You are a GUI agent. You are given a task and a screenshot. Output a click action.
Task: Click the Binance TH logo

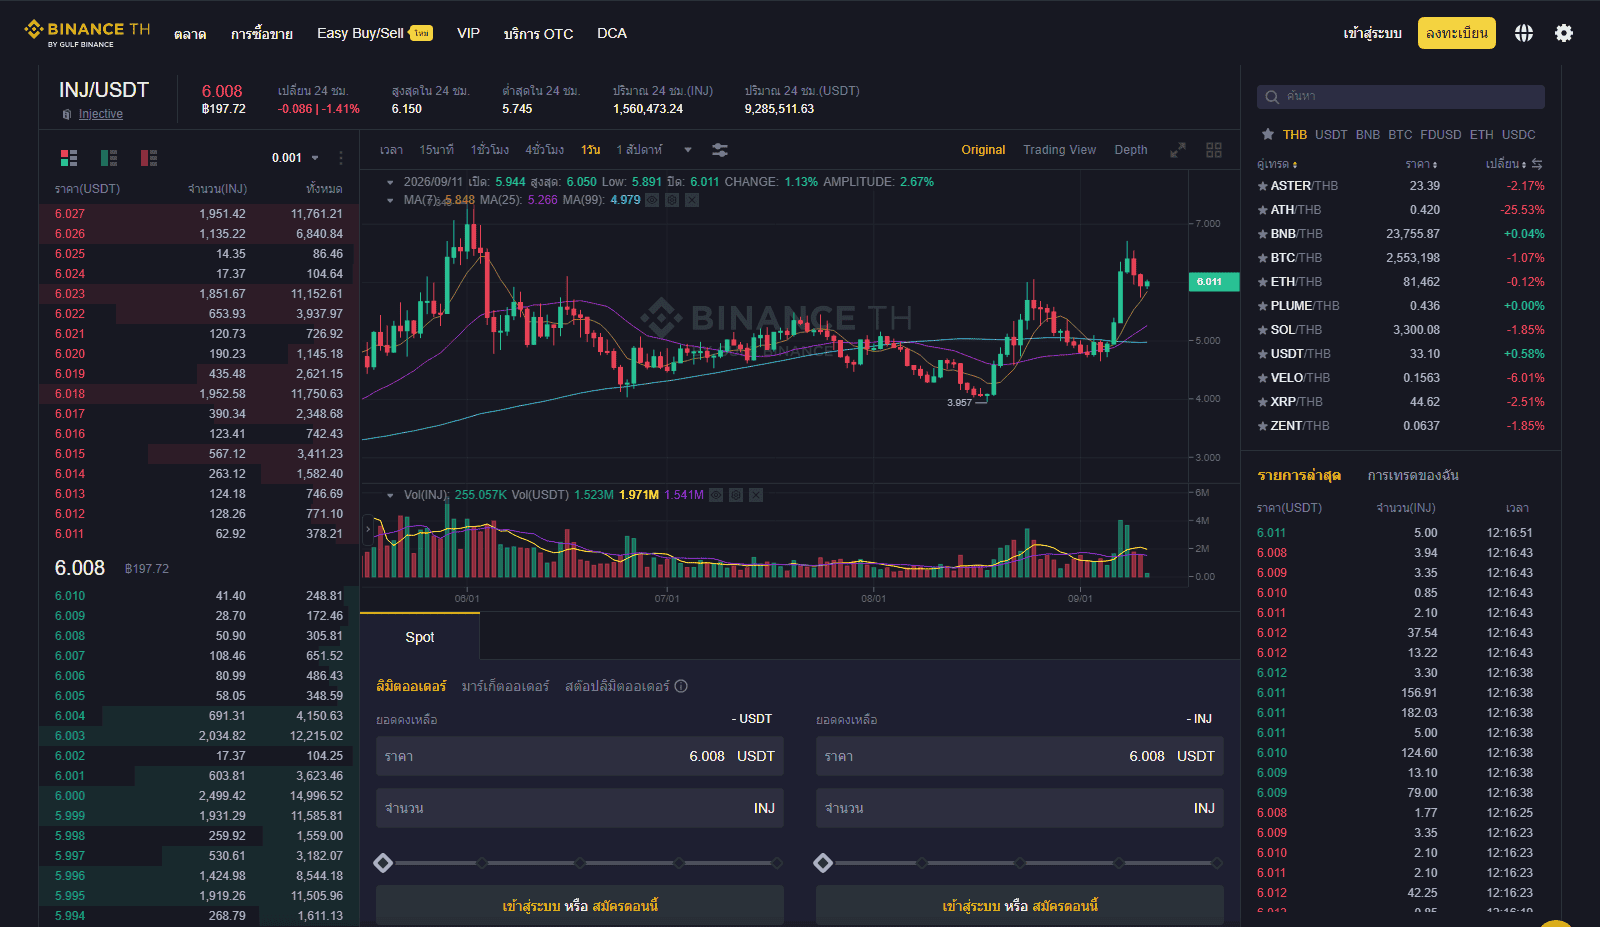point(87,33)
